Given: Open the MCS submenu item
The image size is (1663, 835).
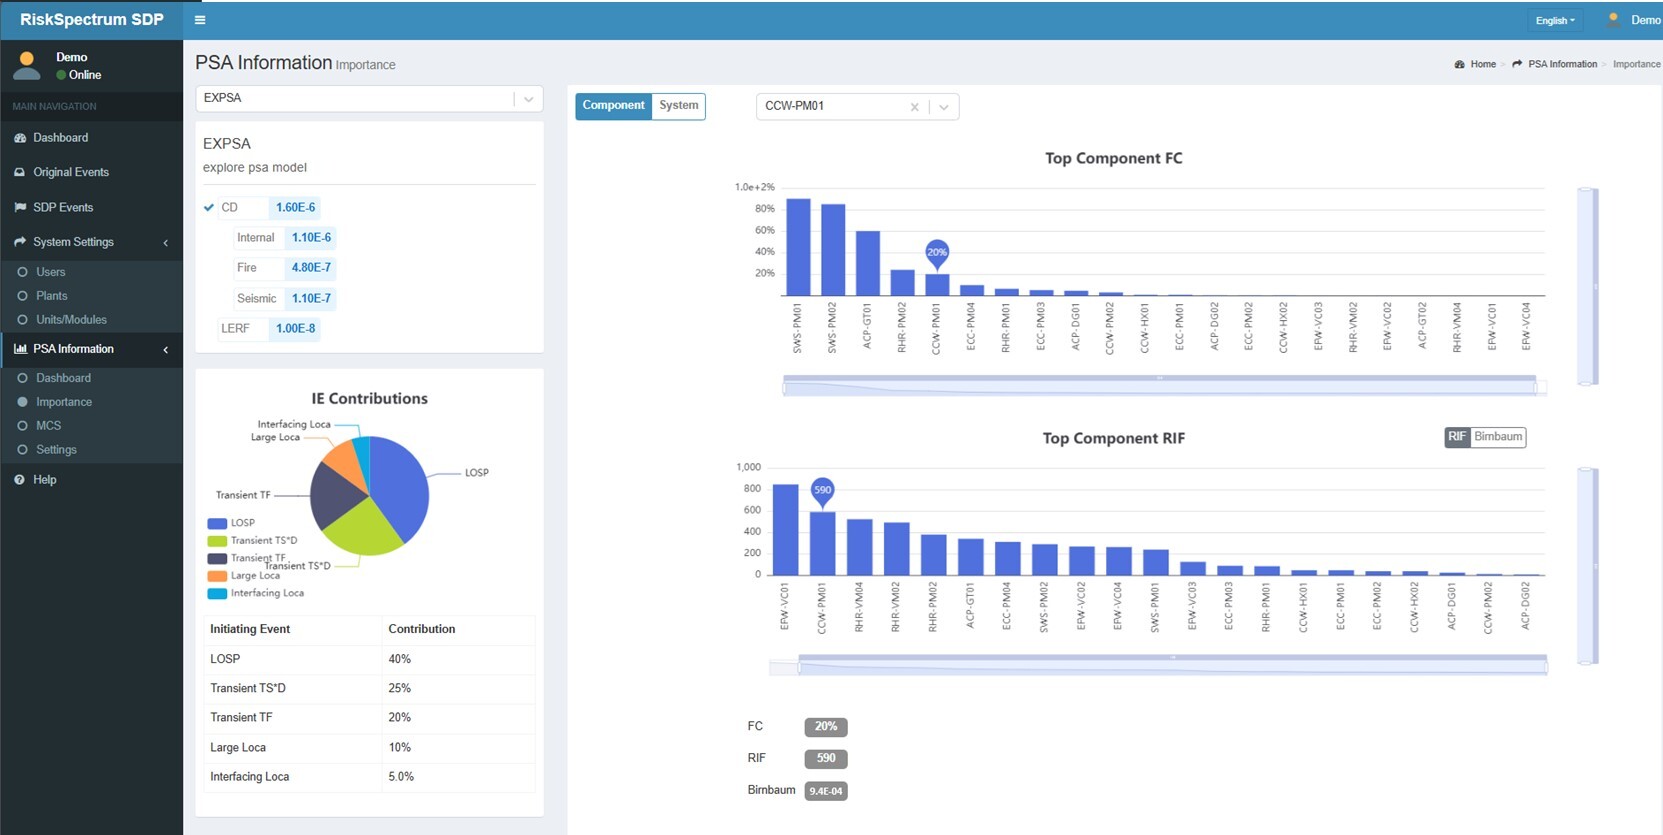Looking at the screenshot, I should tap(48, 426).
